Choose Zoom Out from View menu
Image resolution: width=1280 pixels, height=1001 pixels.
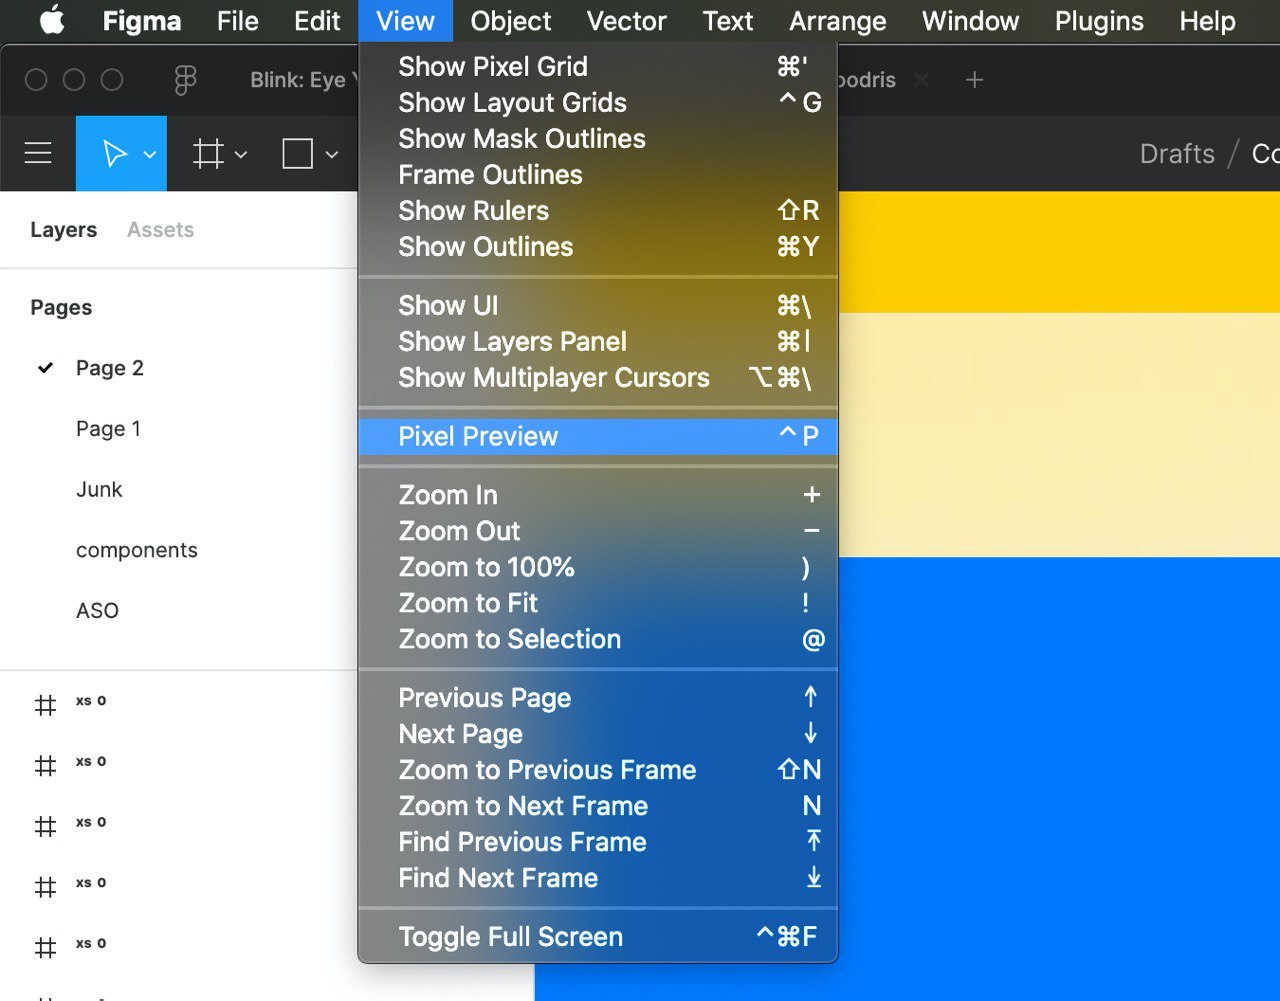(598, 532)
